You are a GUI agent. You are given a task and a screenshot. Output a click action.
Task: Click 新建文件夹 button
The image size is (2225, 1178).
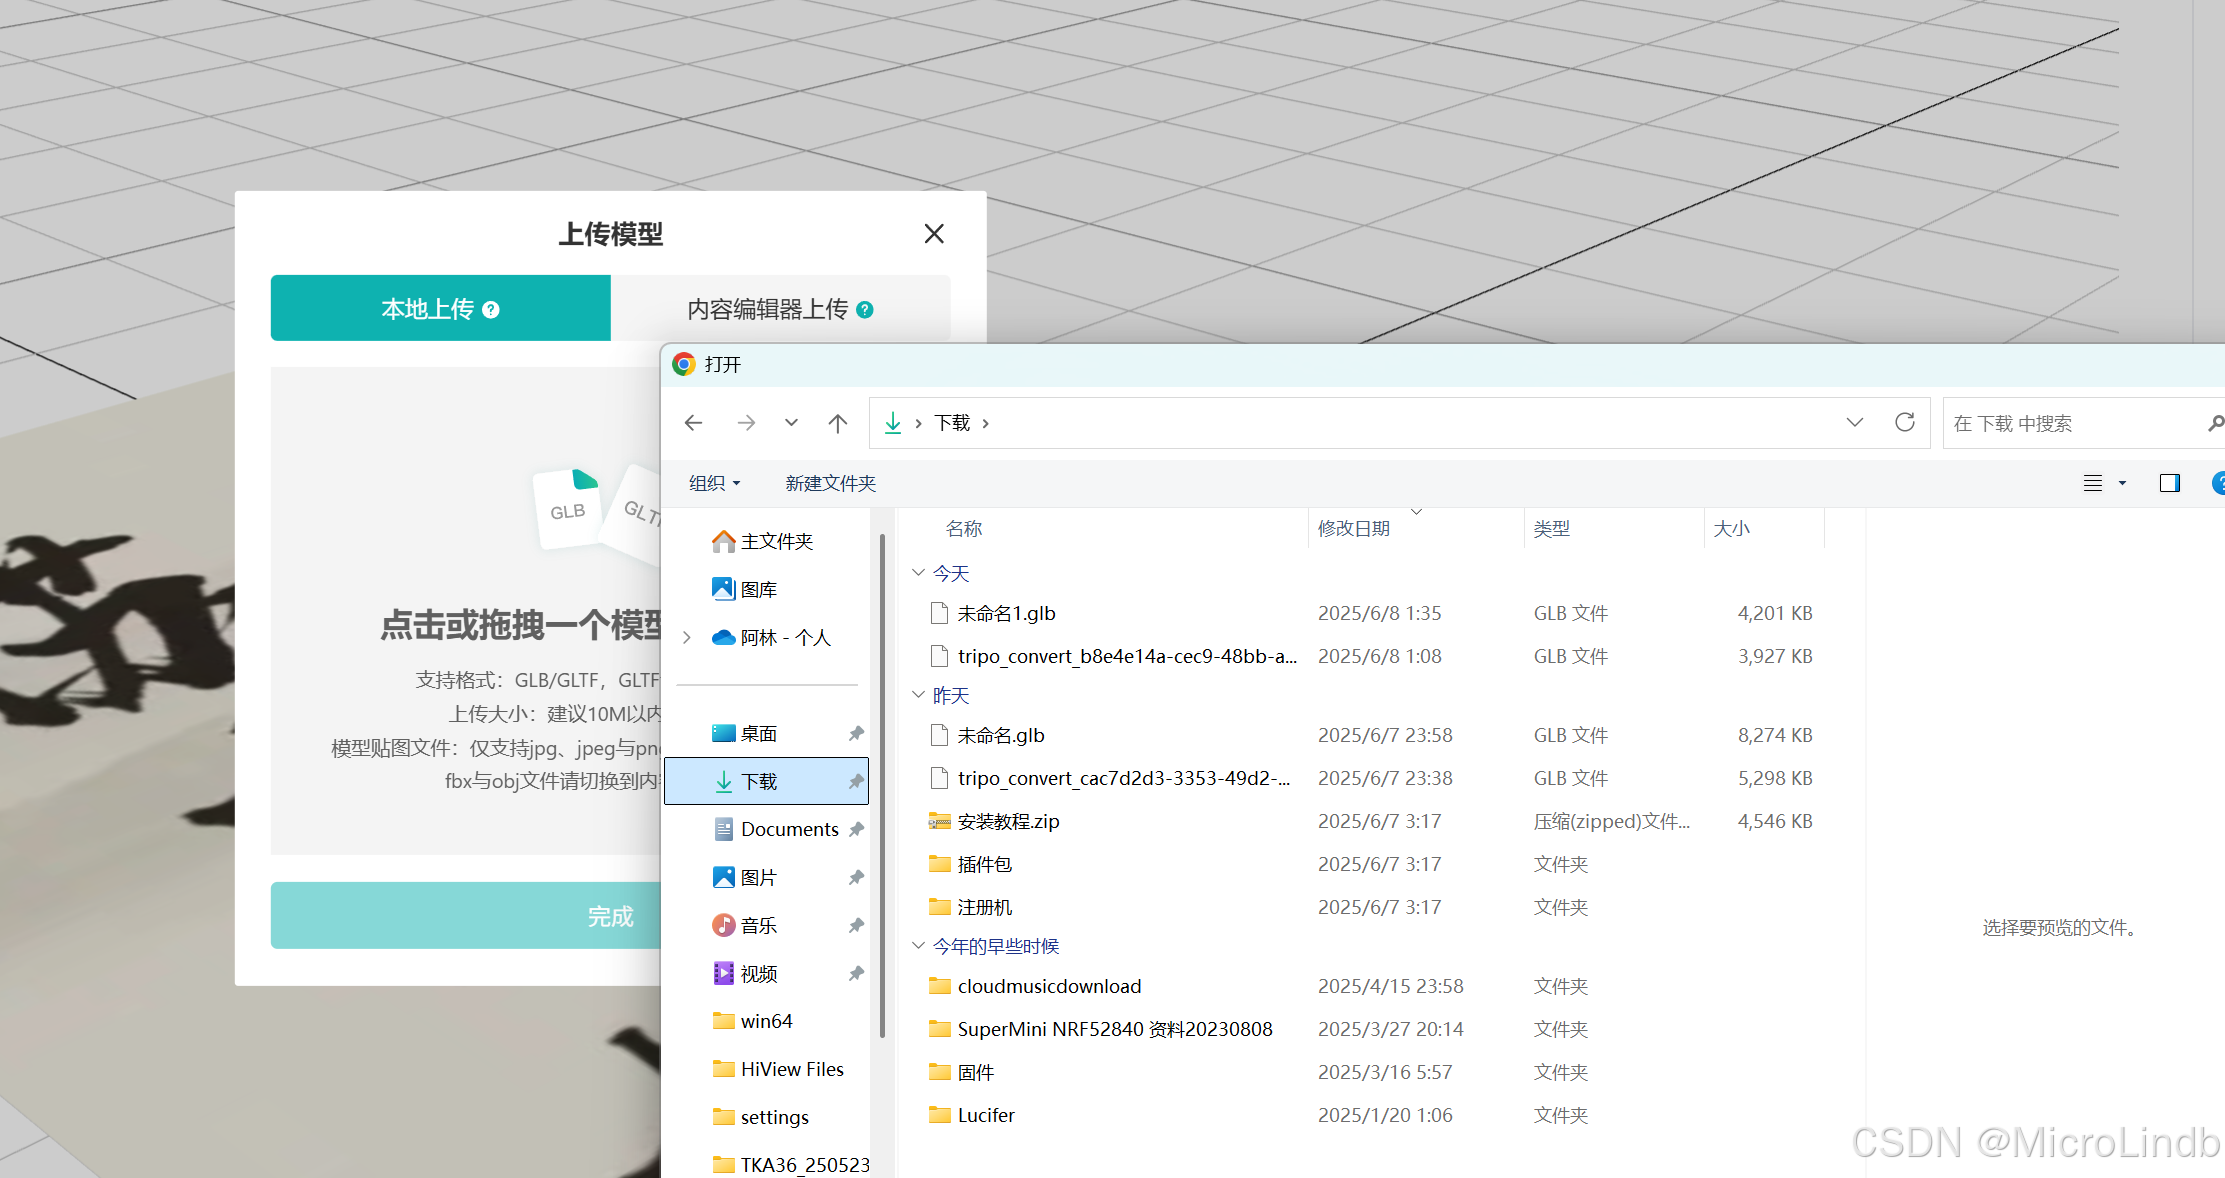(x=830, y=483)
